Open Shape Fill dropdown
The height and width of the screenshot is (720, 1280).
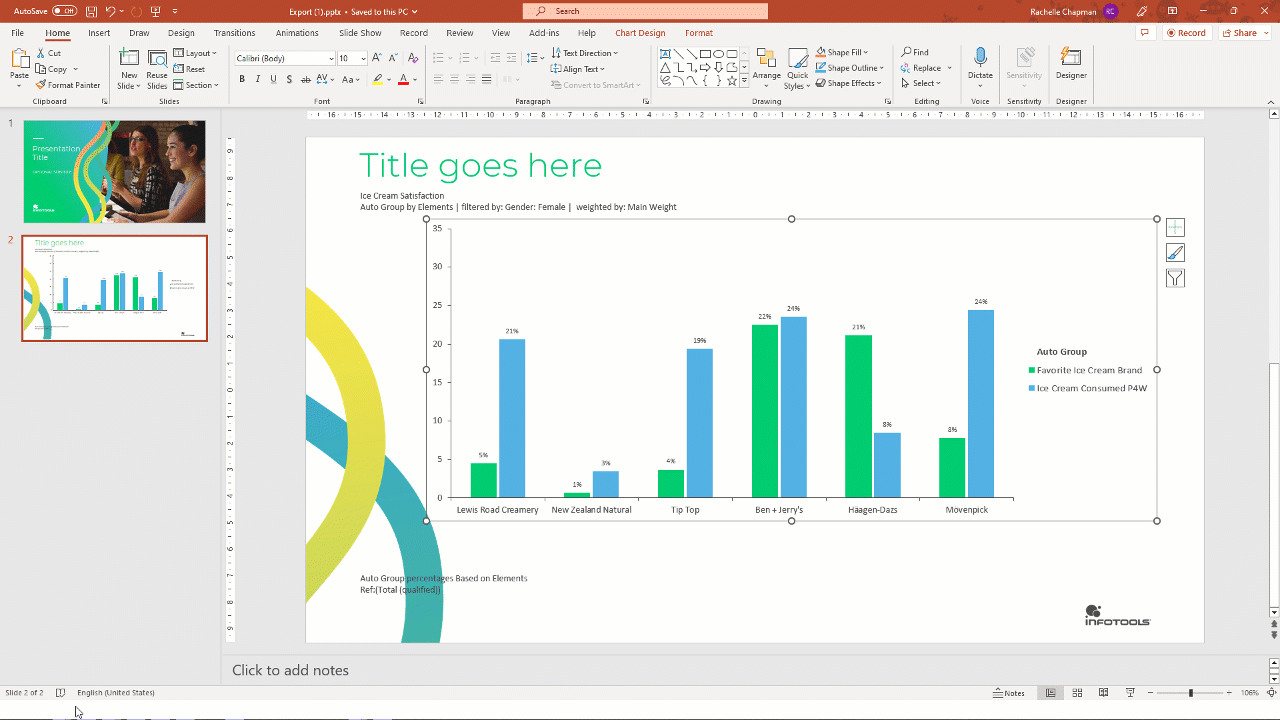point(842,52)
